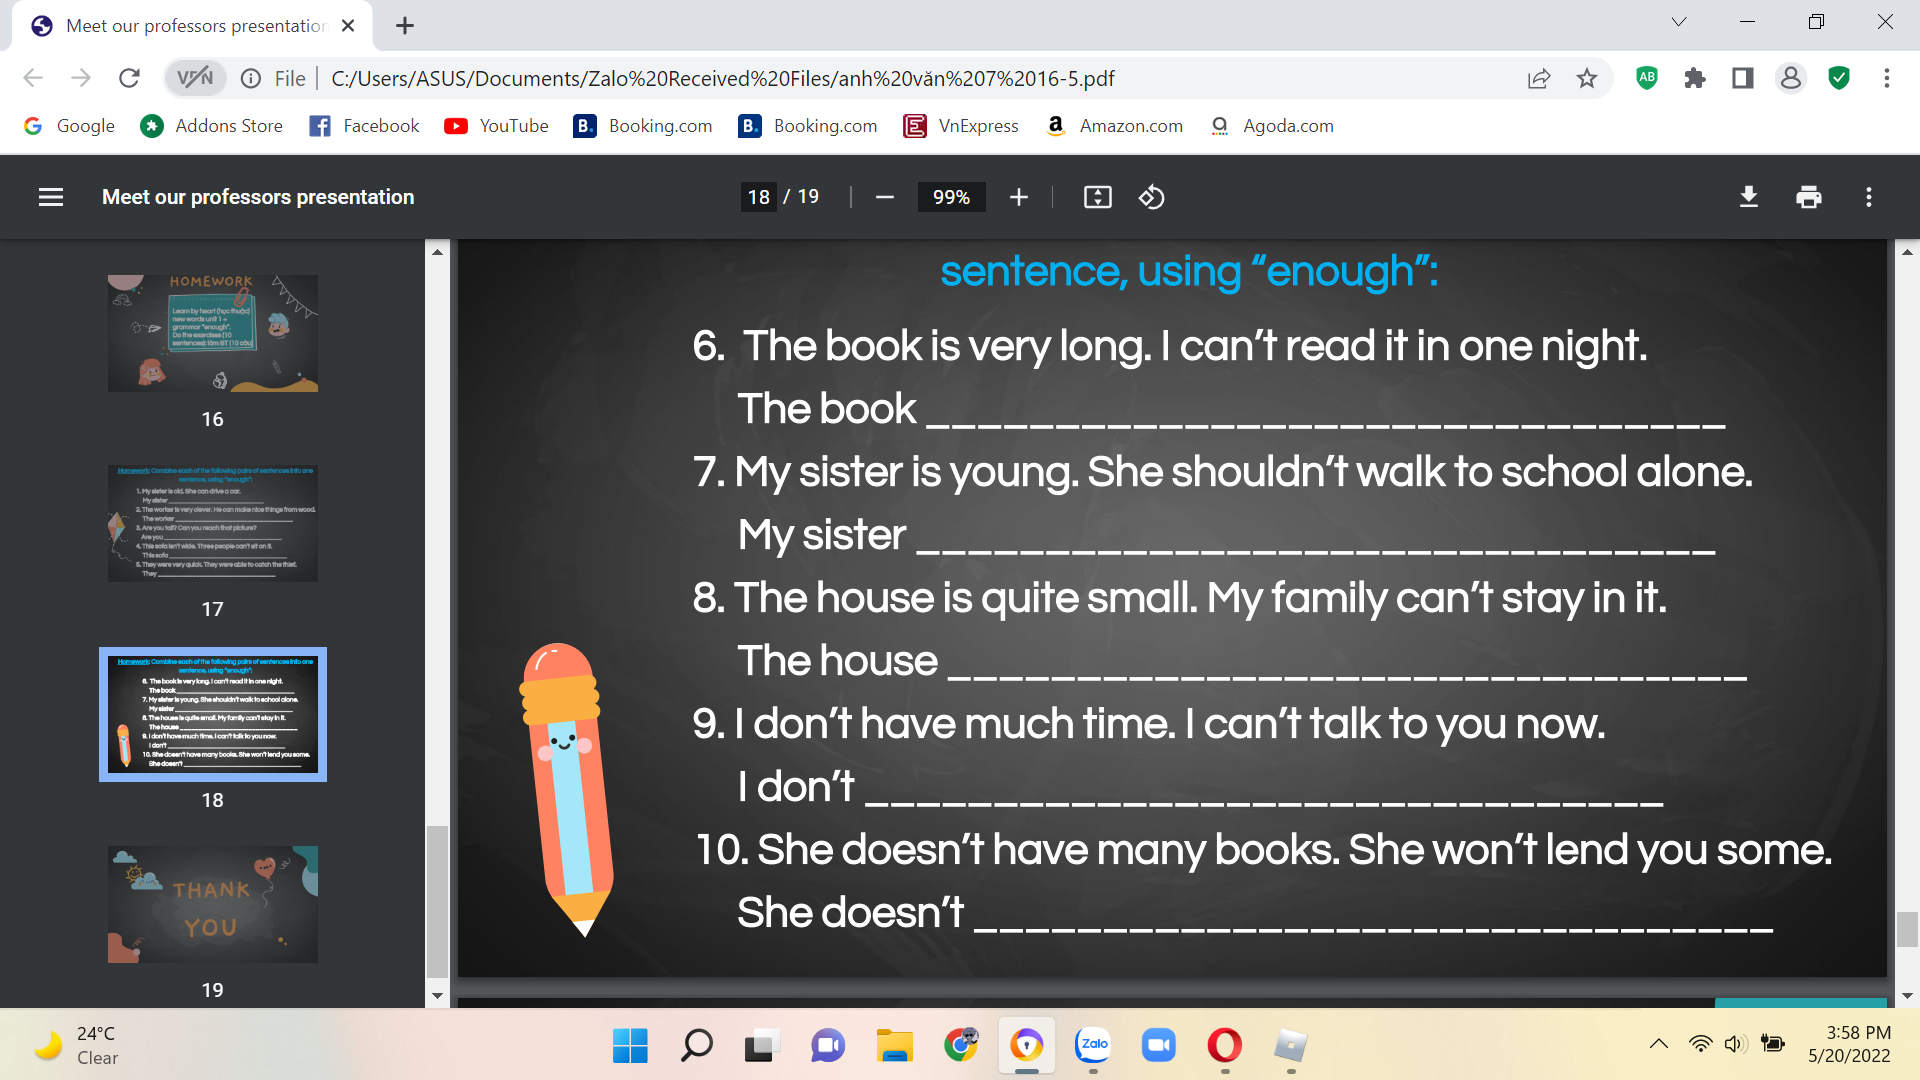Click the address bar file path
The height and width of the screenshot is (1080, 1920).
pyautogui.click(x=722, y=78)
